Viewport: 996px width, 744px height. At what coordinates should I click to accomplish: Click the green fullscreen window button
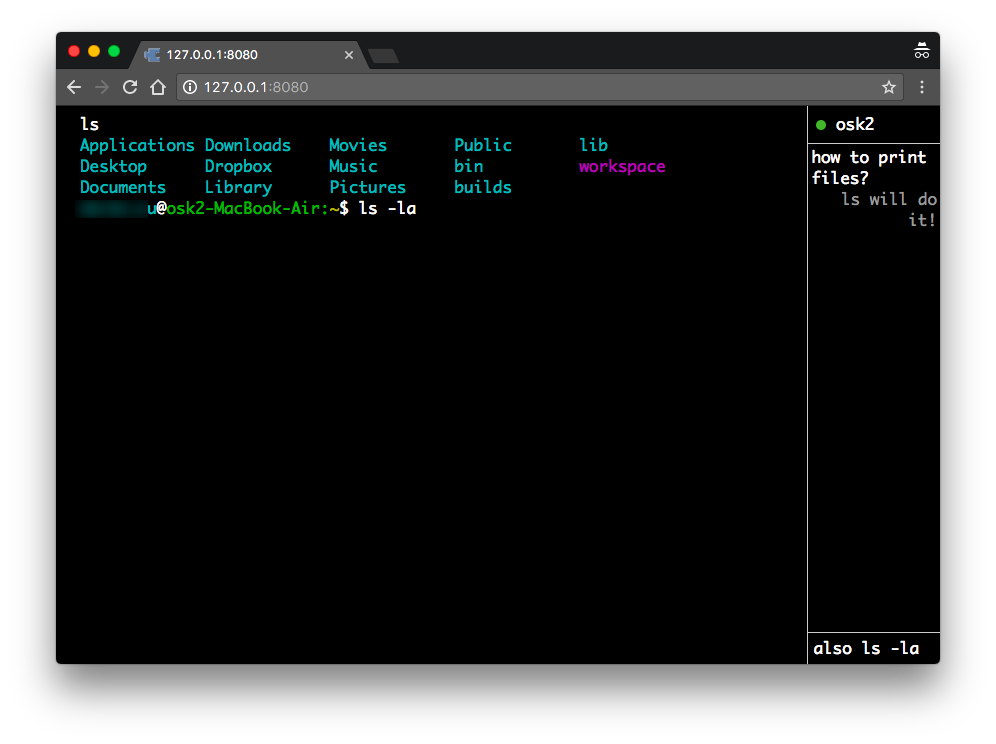coord(114,51)
